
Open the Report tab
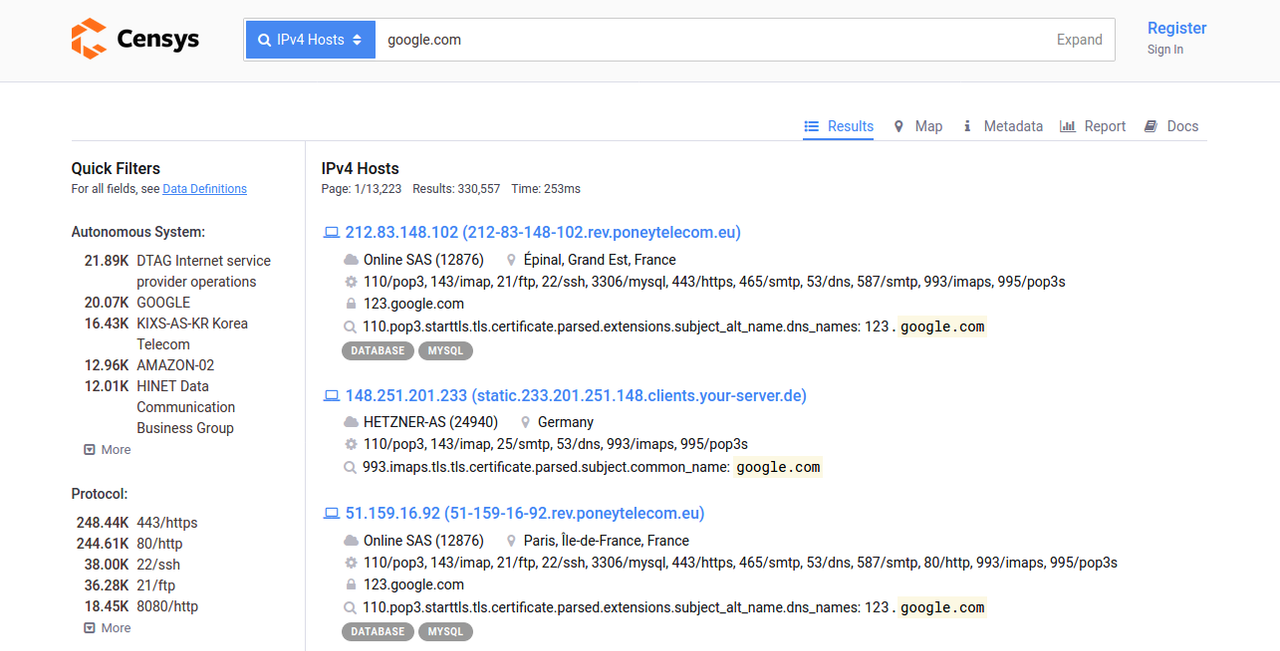point(1092,126)
